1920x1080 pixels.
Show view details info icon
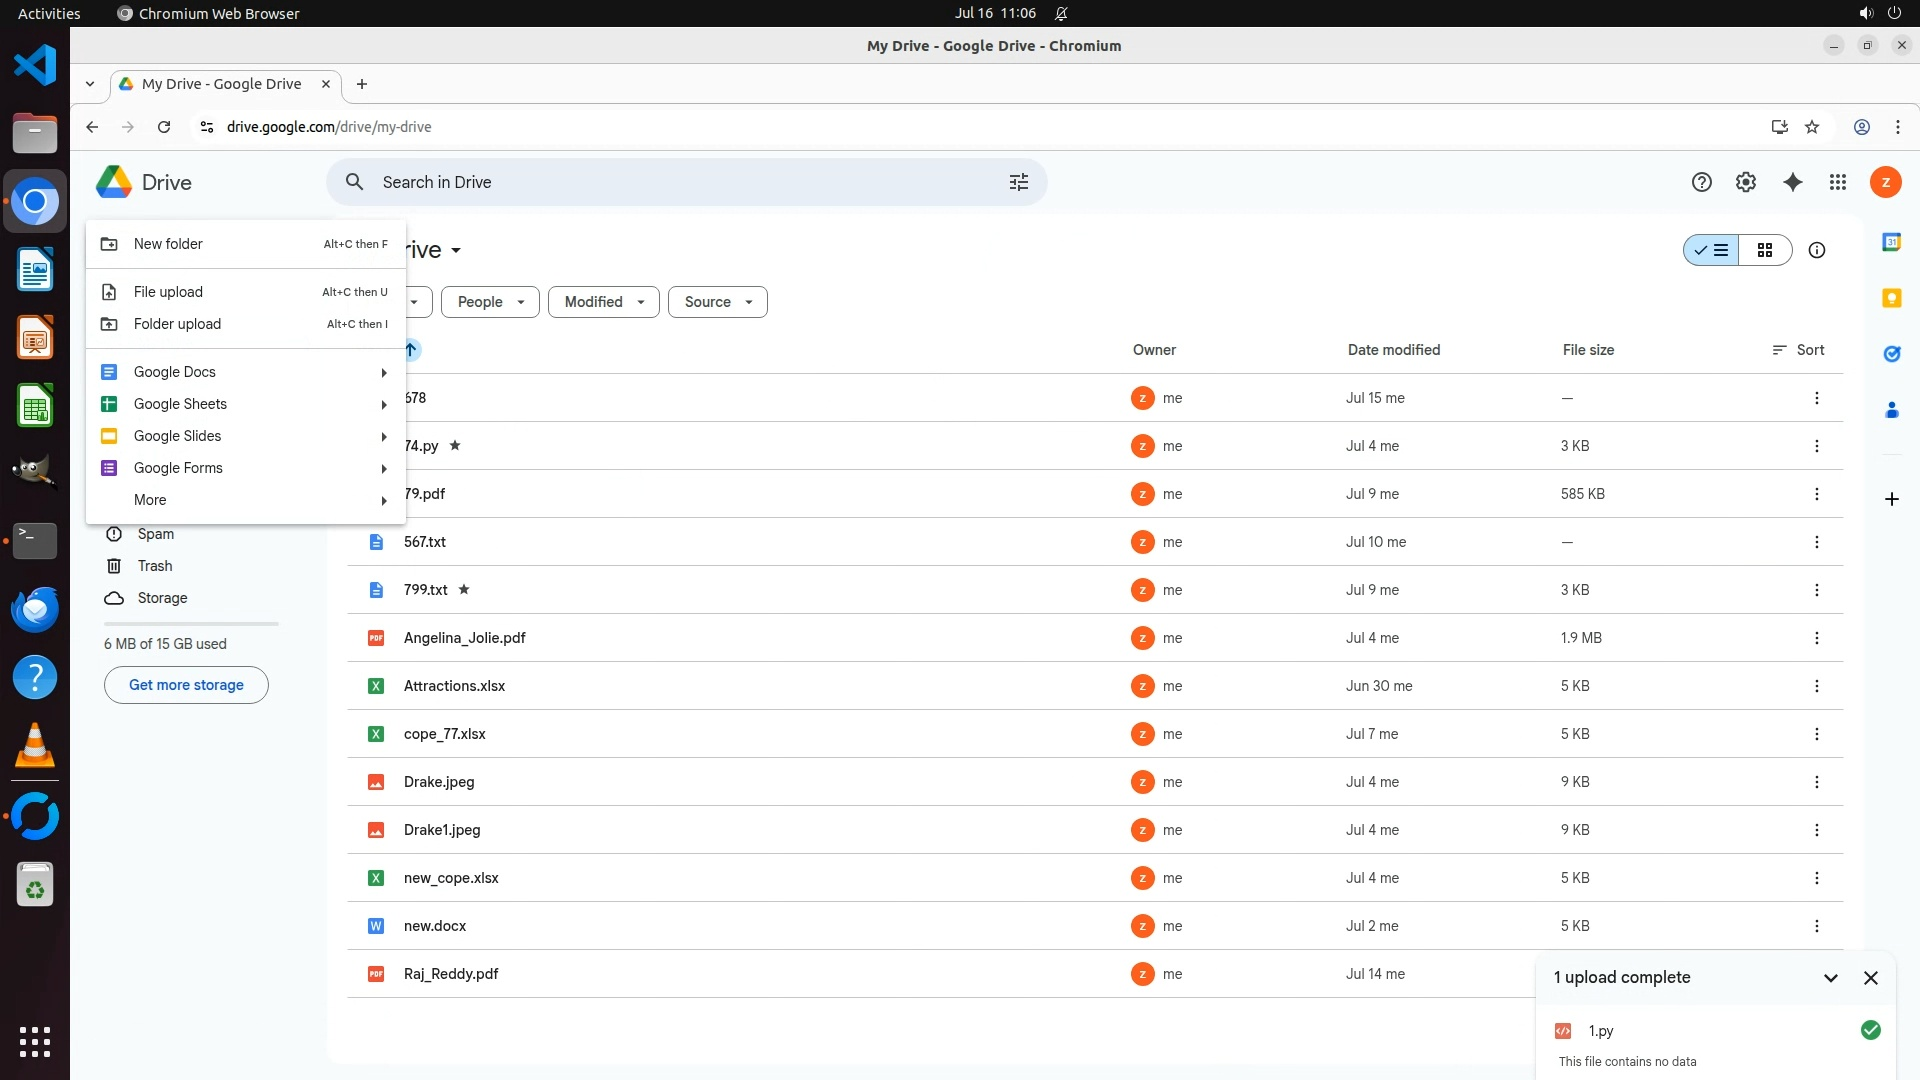tap(1817, 251)
